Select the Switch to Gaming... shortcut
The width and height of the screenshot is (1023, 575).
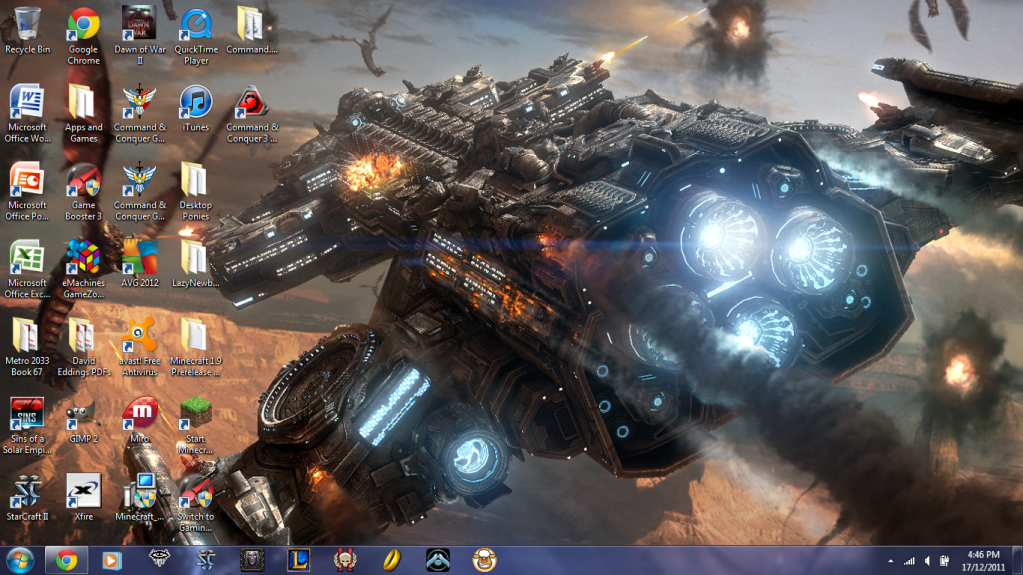tap(196, 503)
